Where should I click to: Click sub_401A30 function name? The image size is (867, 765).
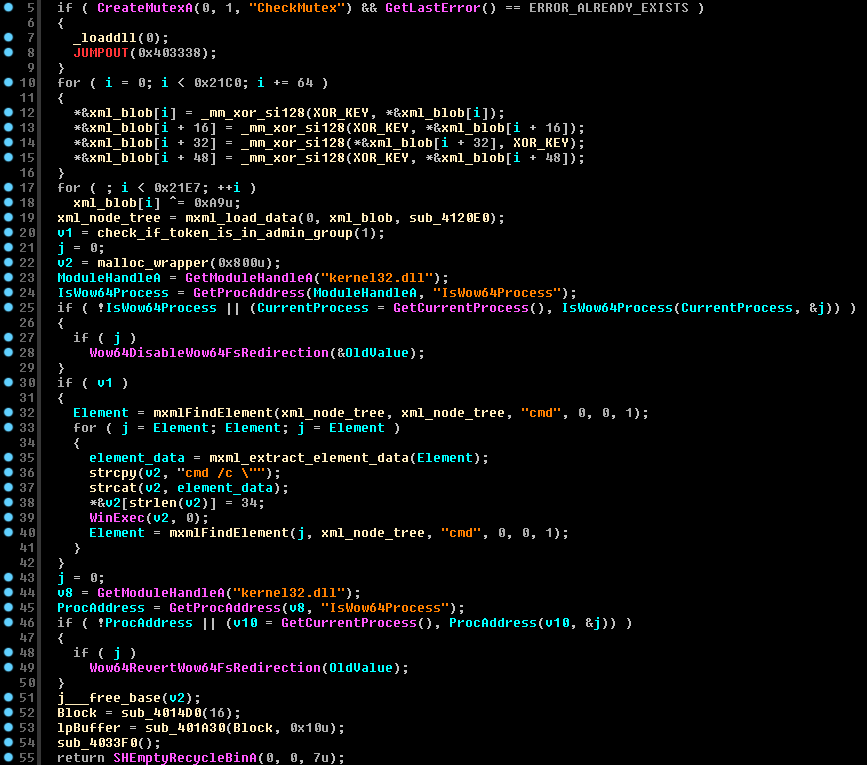pos(185,727)
